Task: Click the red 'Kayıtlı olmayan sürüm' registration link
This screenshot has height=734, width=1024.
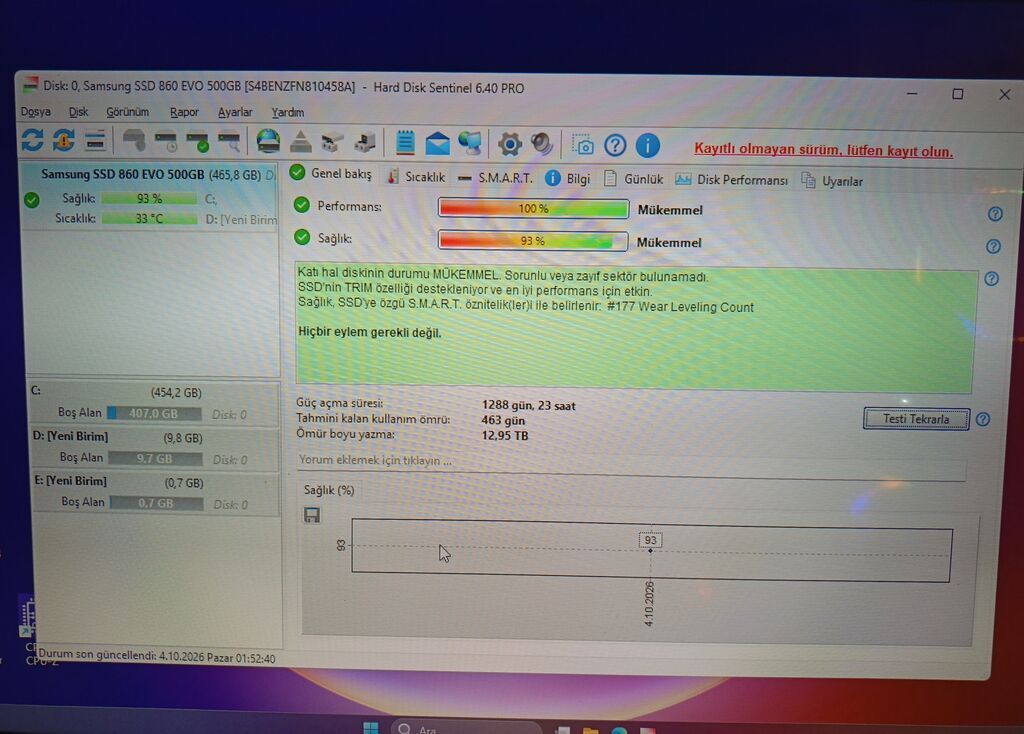Action: pyautogui.click(x=824, y=150)
